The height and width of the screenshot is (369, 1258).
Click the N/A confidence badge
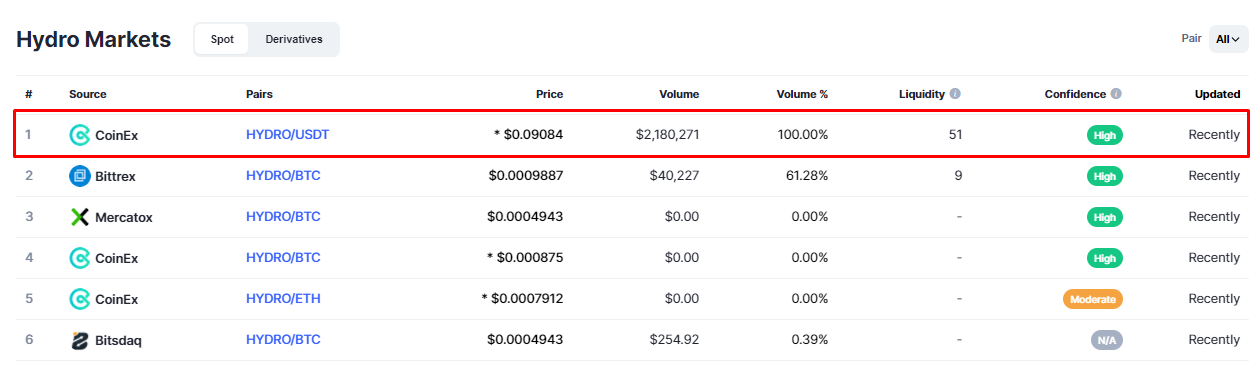coord(1107,340)
